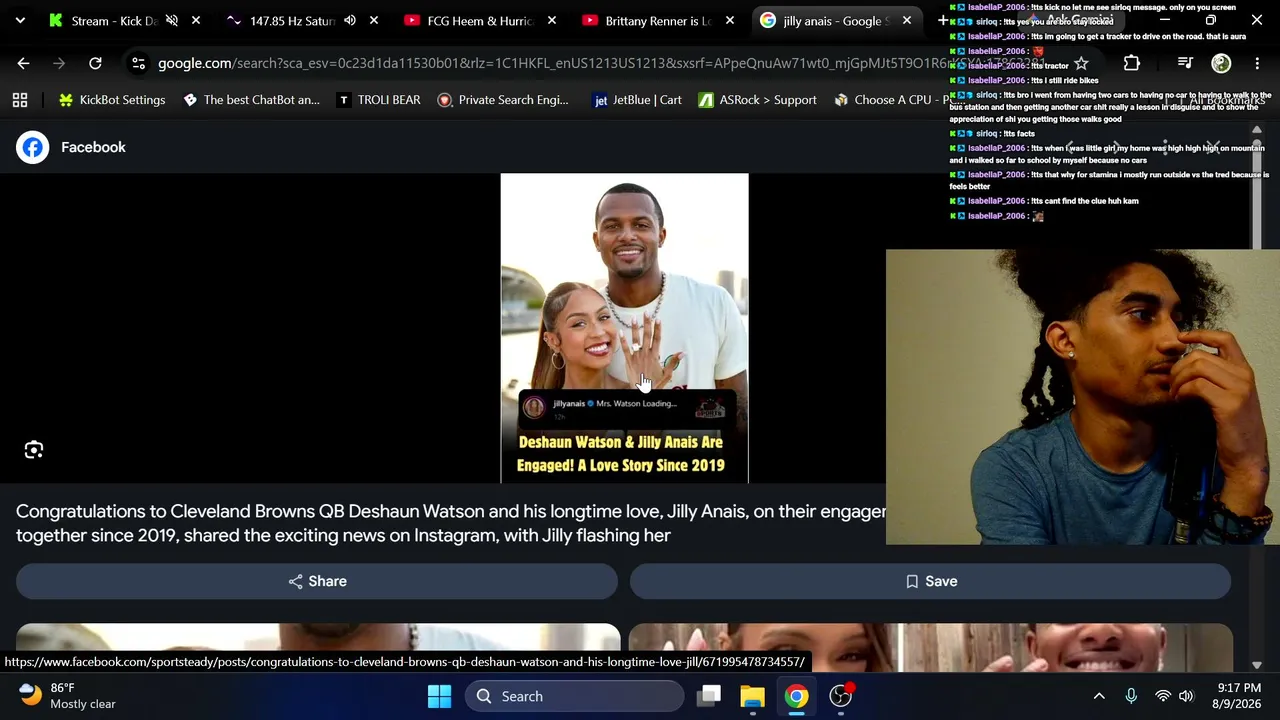Open the Deshaun Watson and Jilly Anais engagement image
1280x720 pixels.
(x=624, y=328)
